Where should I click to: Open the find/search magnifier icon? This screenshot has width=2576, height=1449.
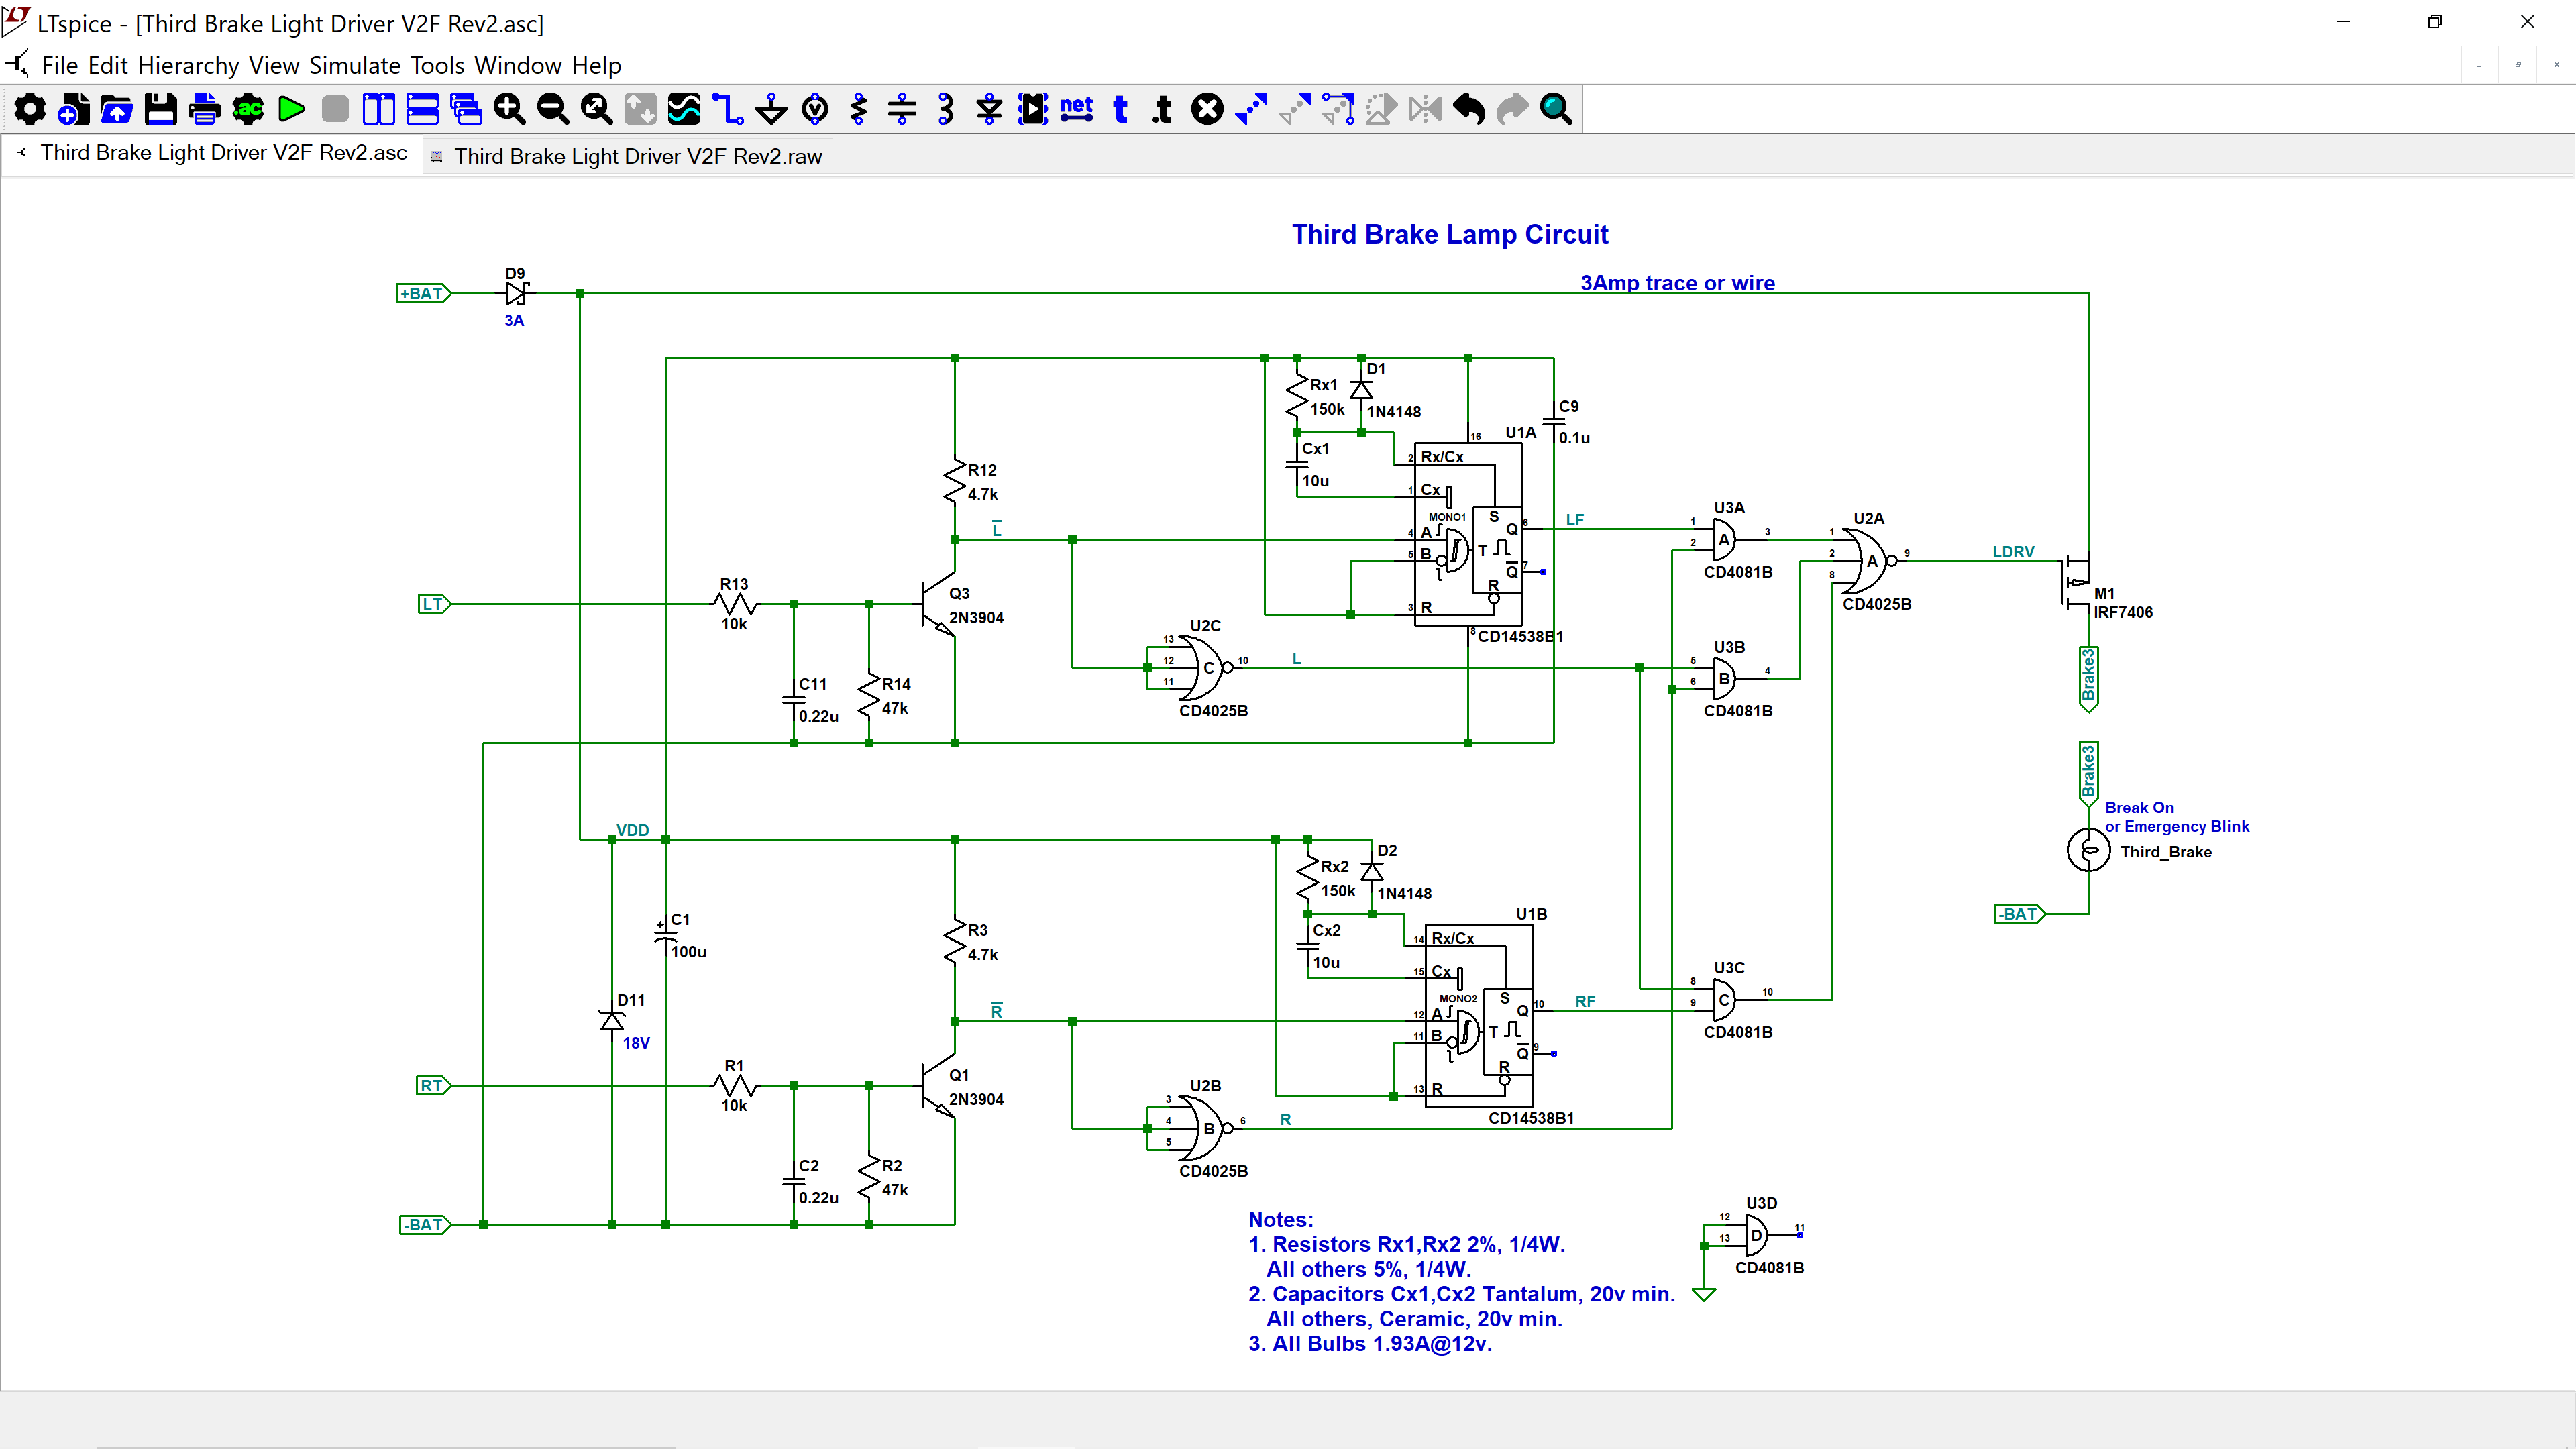pos(1556,109)
